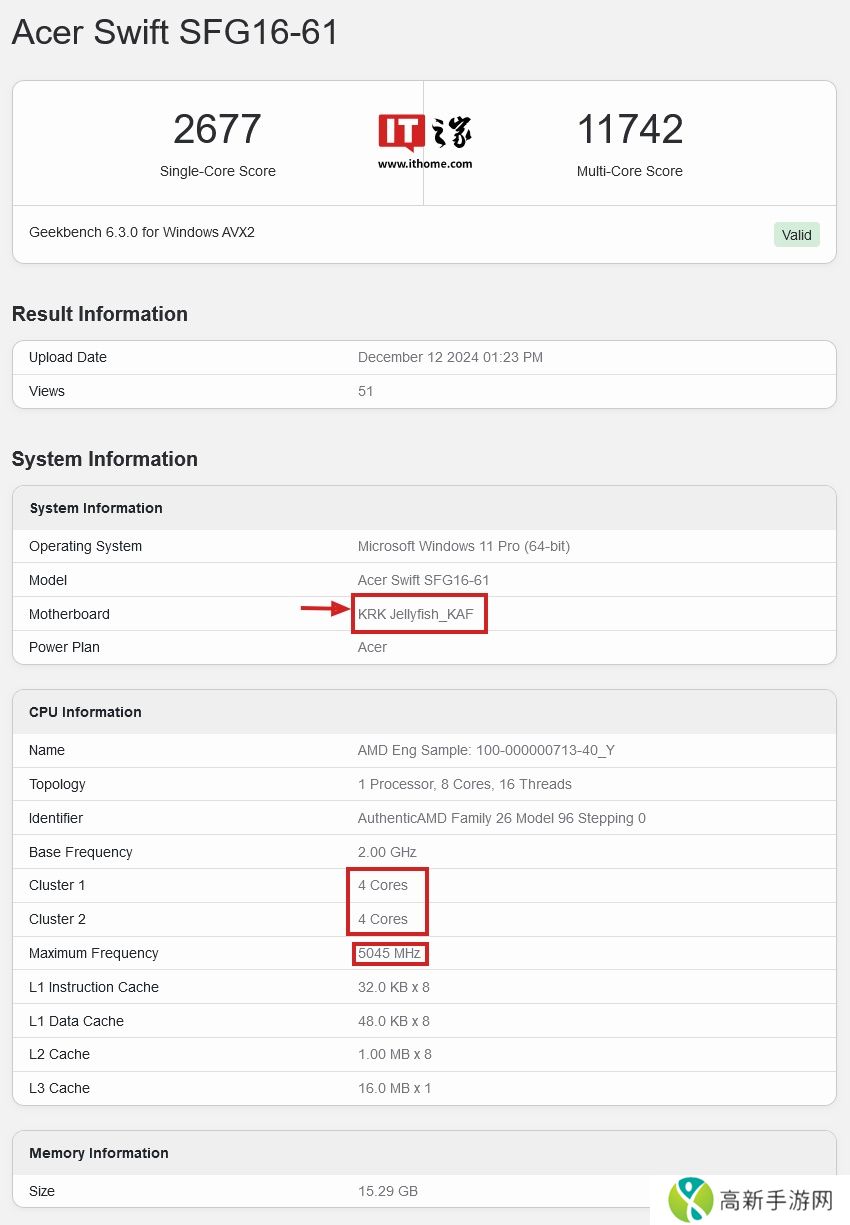Click the KRK Jellyfish_KAF motherboard value
The image size is (850, 1225).
pos(416,614)
